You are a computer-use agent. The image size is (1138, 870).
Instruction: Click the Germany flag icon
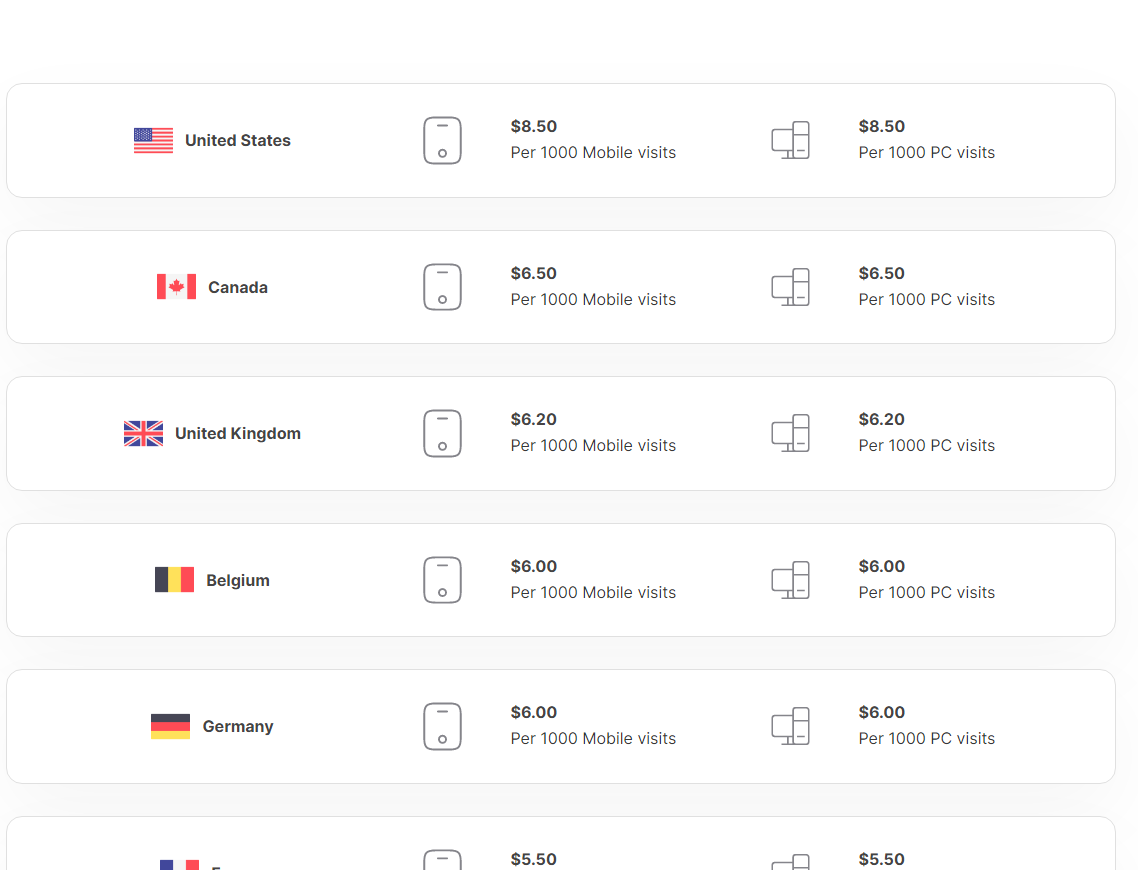point(171,726)
